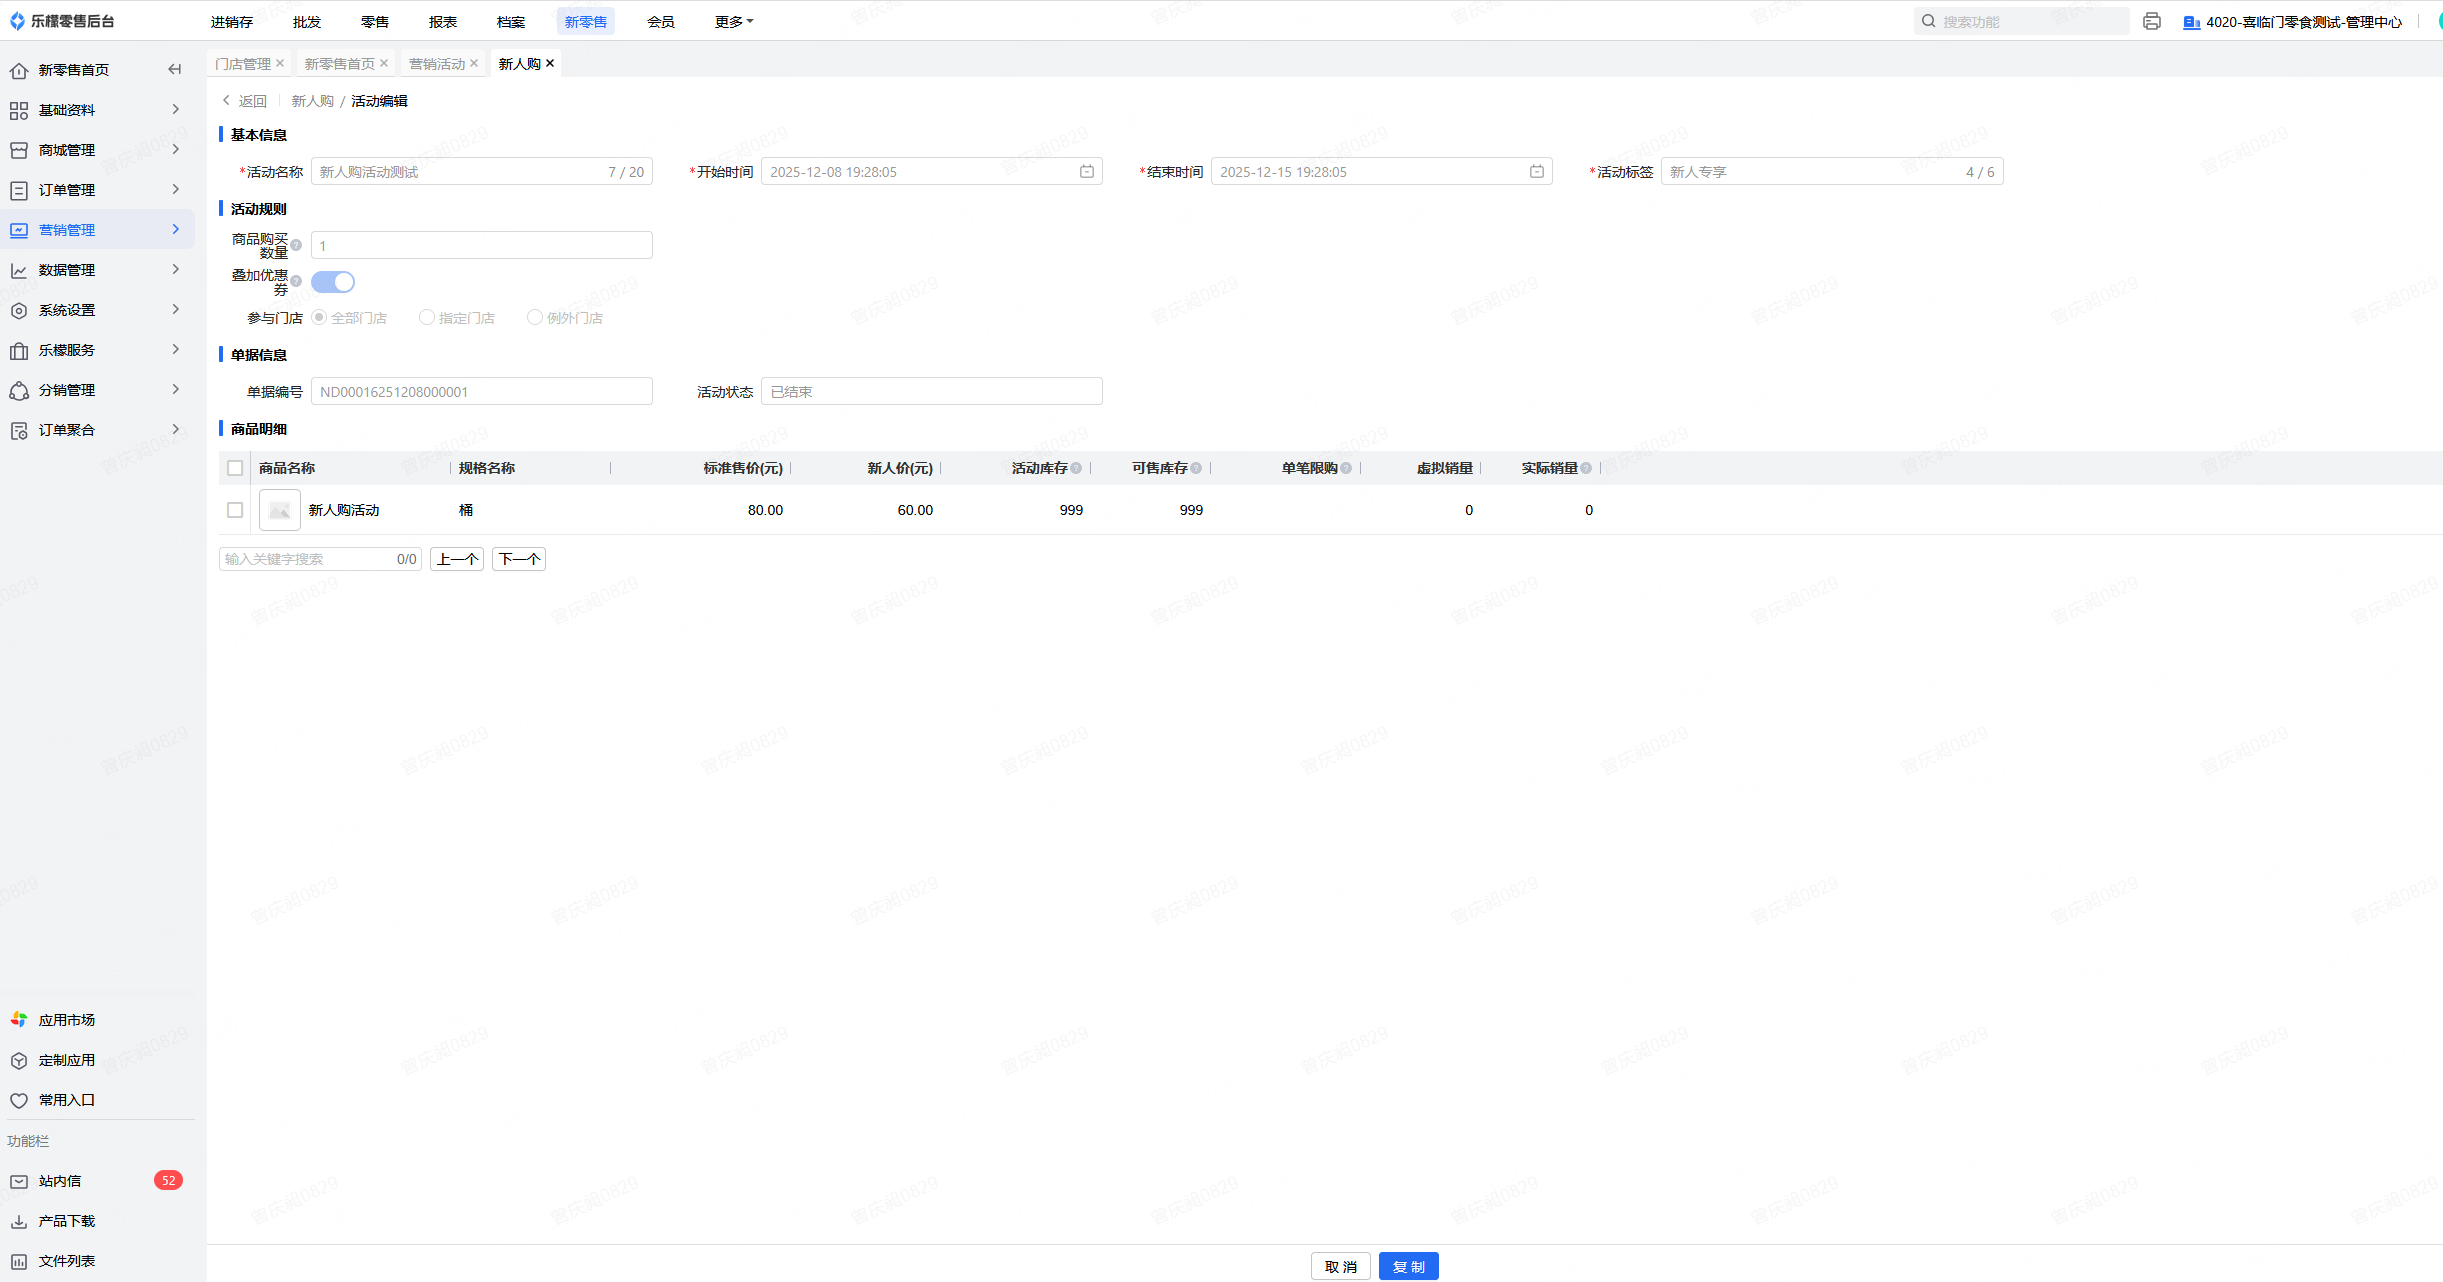The height and width of the screenshot is (1282, 2443).
Task: Open calendar picker for 结束时间
Action: point(1536,172)
